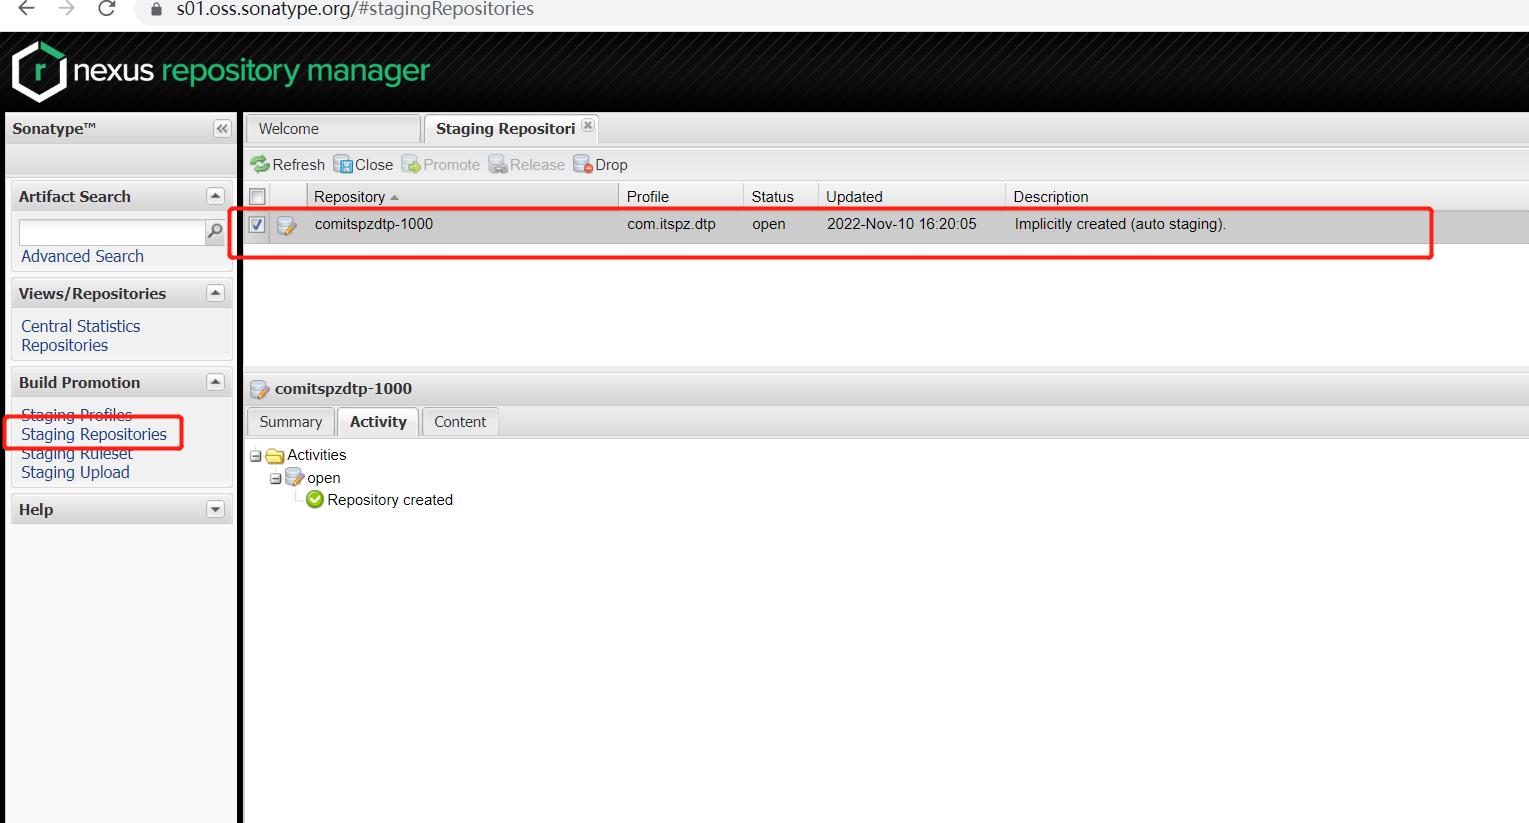This screenshot has width=1529, height=823.
Task: Click the 2022-Nov-10 16:20:05 updated cell
Action: [902, 225]
